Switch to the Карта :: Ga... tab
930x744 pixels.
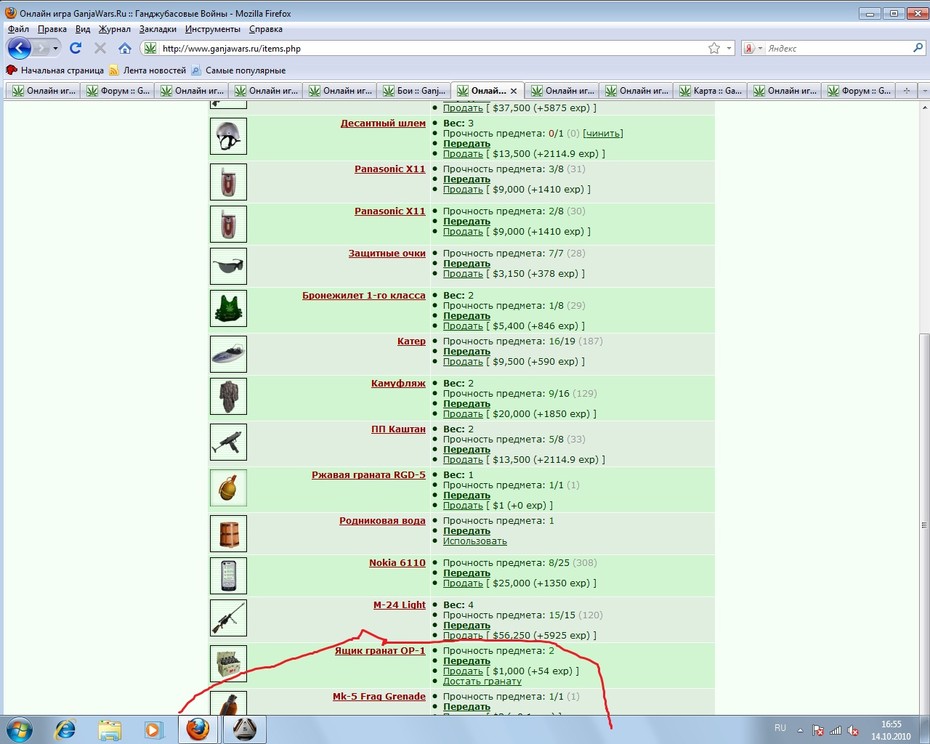click(x=710, y=91)
